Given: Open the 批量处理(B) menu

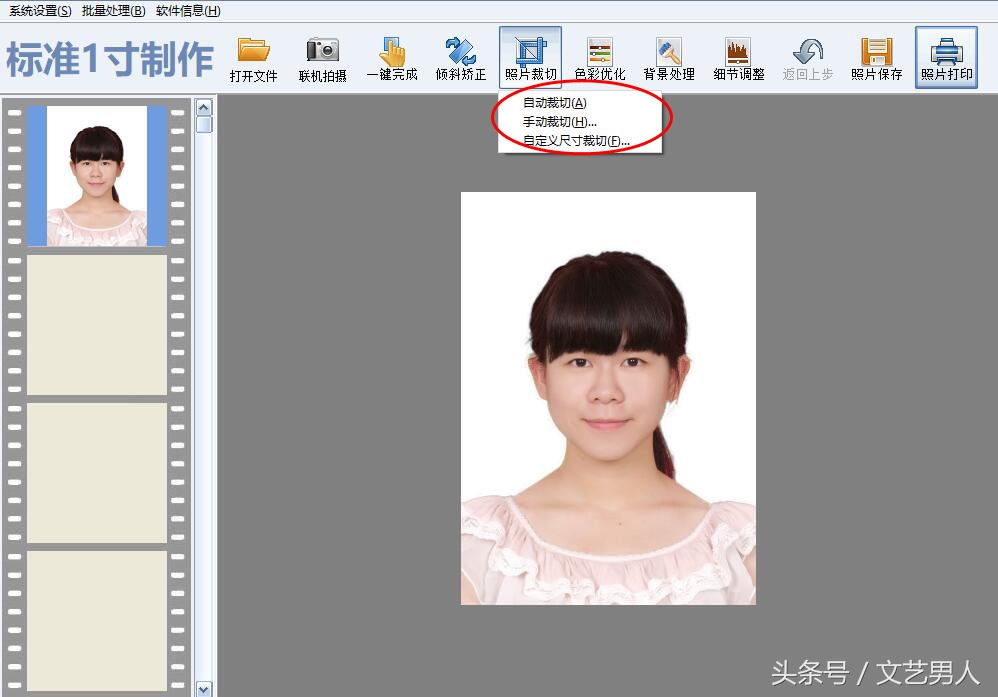Looking at the screenshot, I should (x=114, y=11).
